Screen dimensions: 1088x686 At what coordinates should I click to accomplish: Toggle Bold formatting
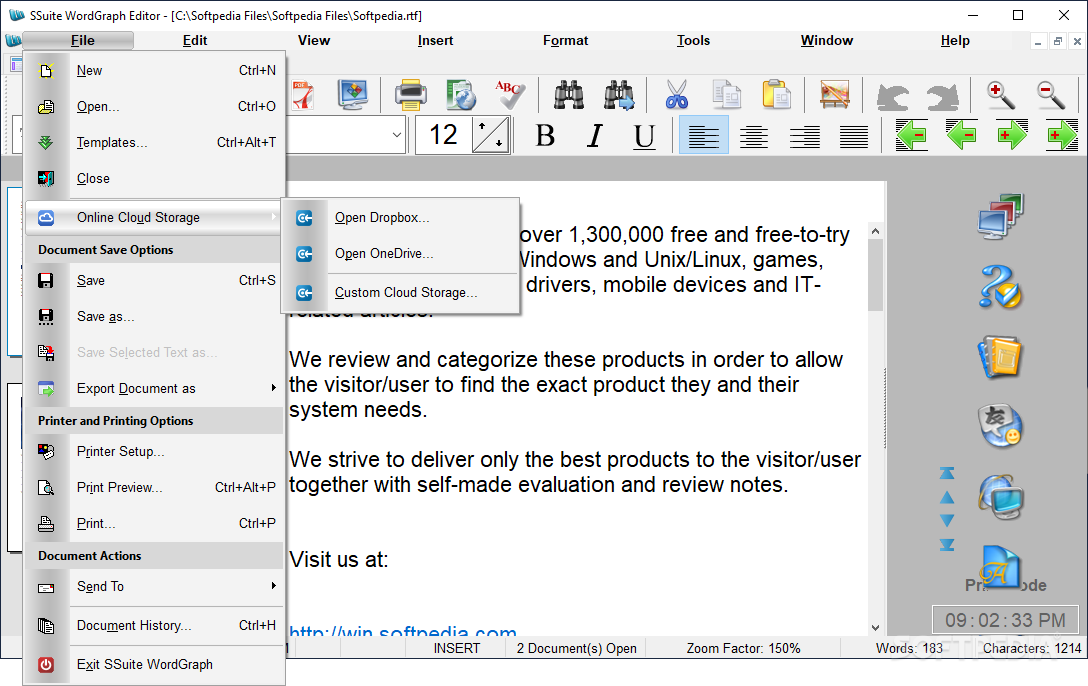click(x=545, y=135)
